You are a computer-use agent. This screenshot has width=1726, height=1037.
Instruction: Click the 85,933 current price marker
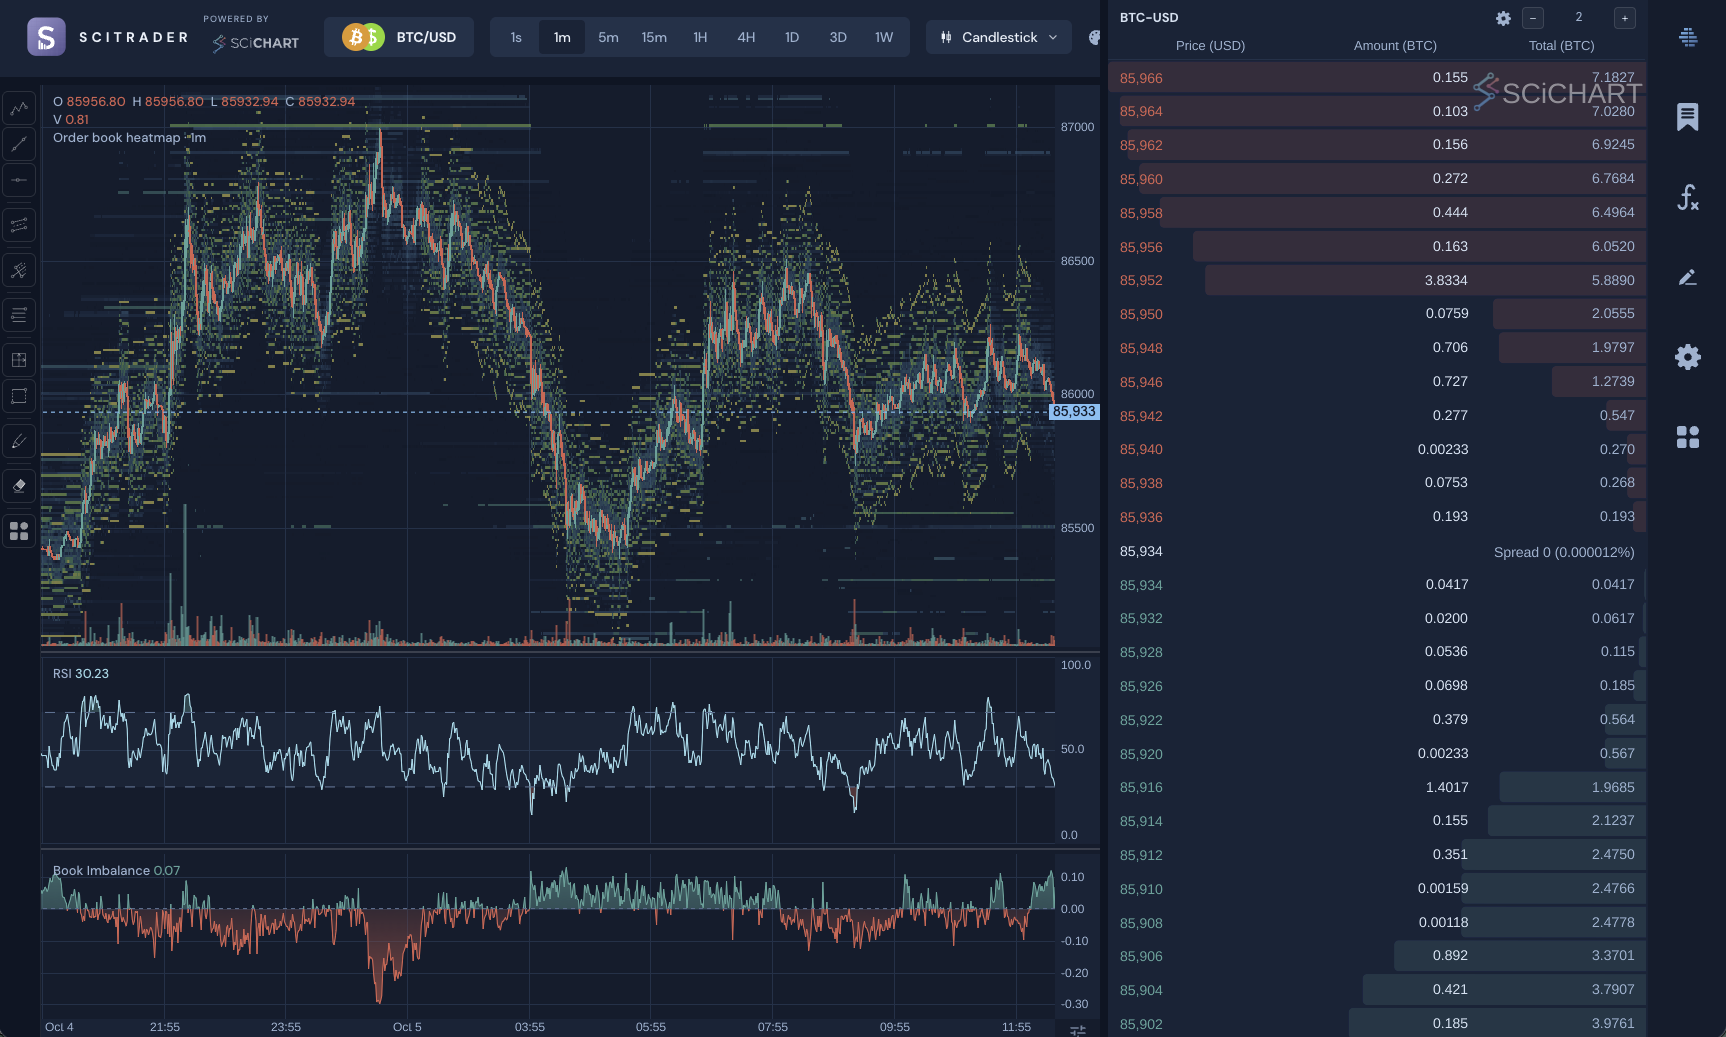[x=1074, y=412]
